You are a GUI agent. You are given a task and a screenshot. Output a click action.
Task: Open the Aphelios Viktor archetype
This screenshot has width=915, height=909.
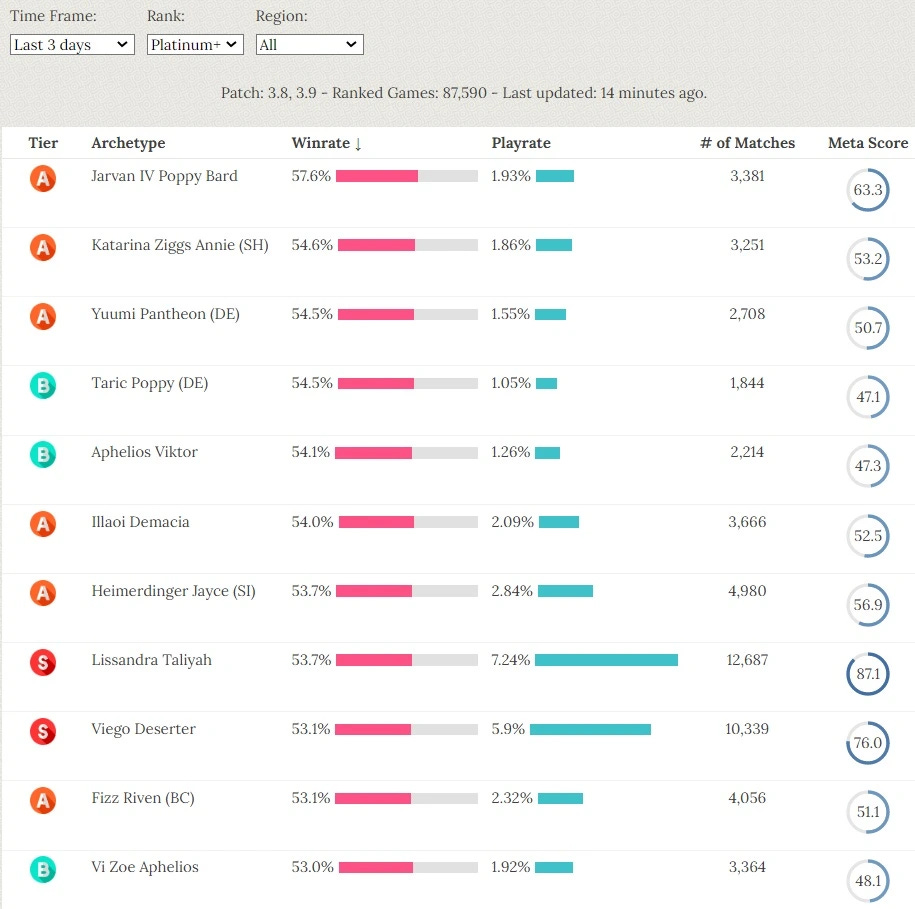(x=145, y=452)
